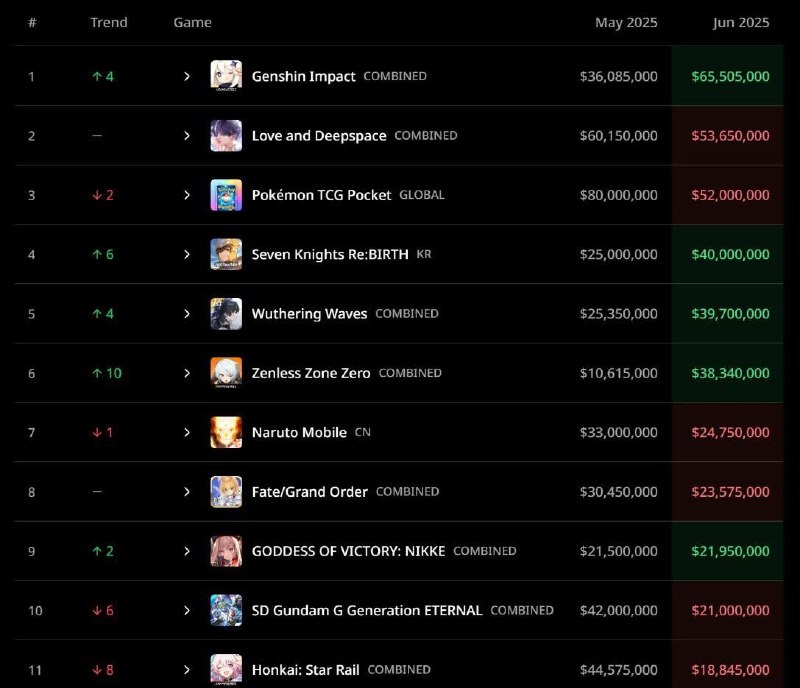The height and width of the screenshot is (688, 800).
Task: Click the Genshin Impact game icon
Action: tap(226, 76)
